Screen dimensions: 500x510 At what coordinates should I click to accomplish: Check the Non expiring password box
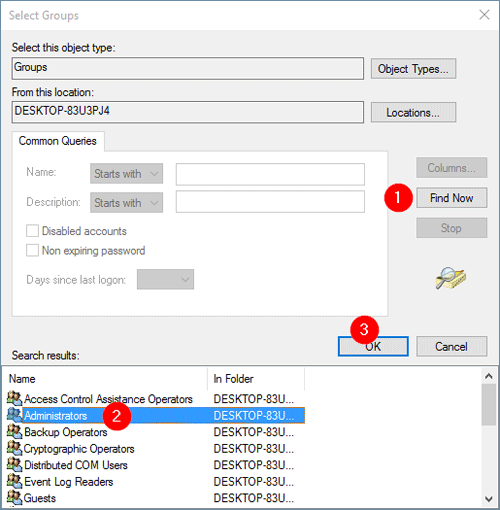tap(32, 250)
